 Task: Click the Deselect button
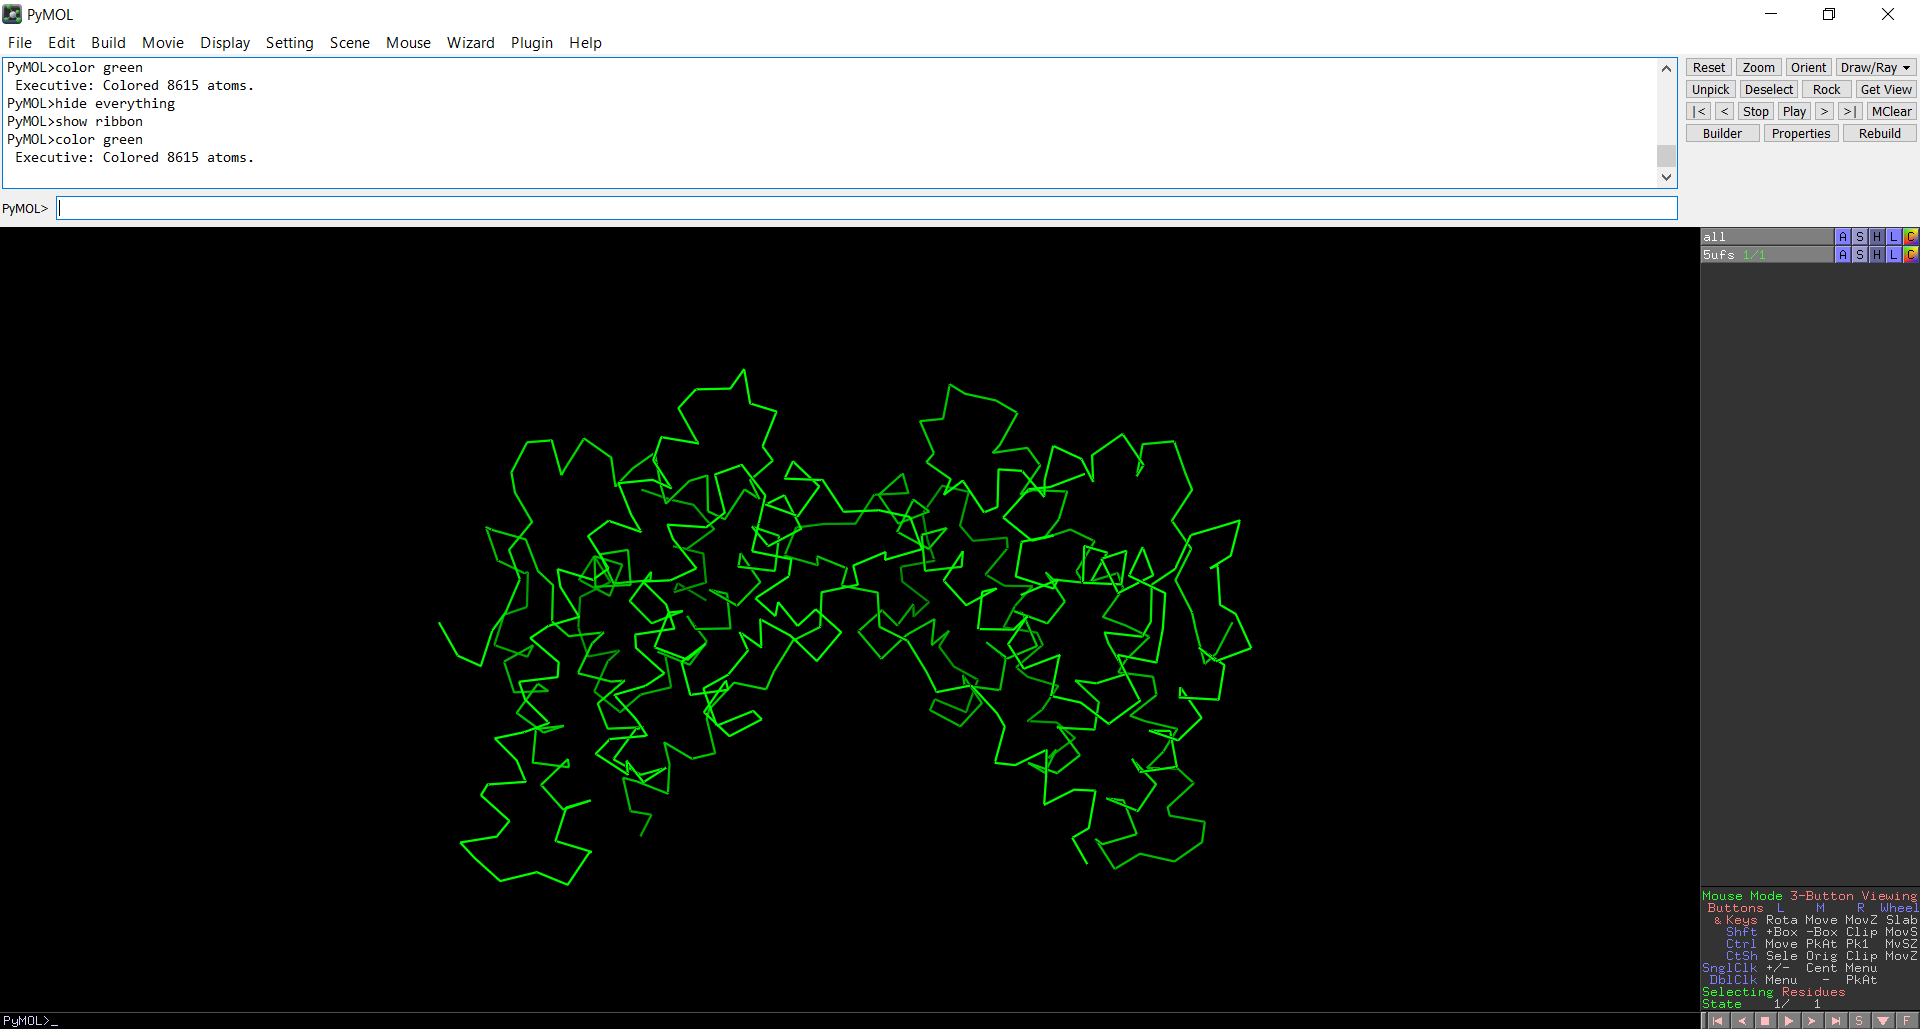click(1769, 90)
